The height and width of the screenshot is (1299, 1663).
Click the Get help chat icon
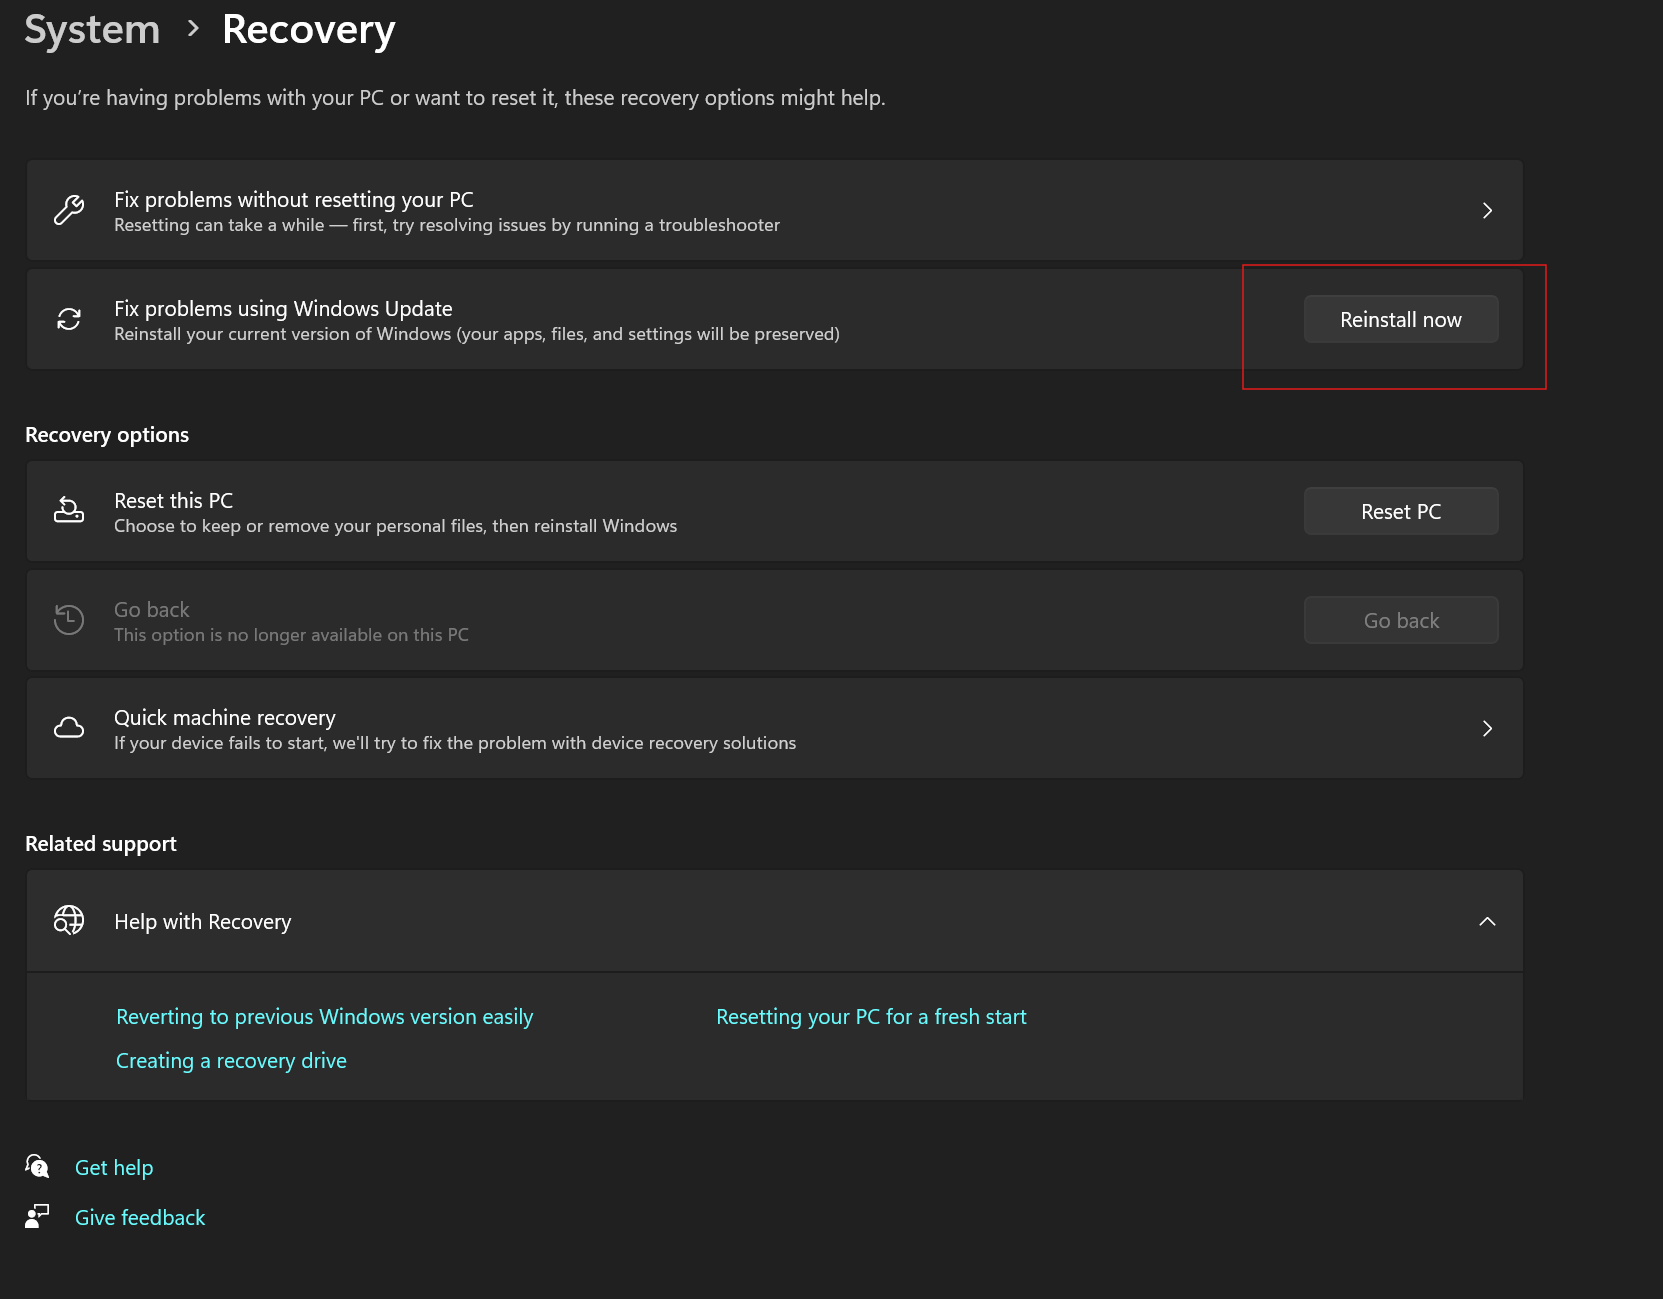tap(37, 1166)
